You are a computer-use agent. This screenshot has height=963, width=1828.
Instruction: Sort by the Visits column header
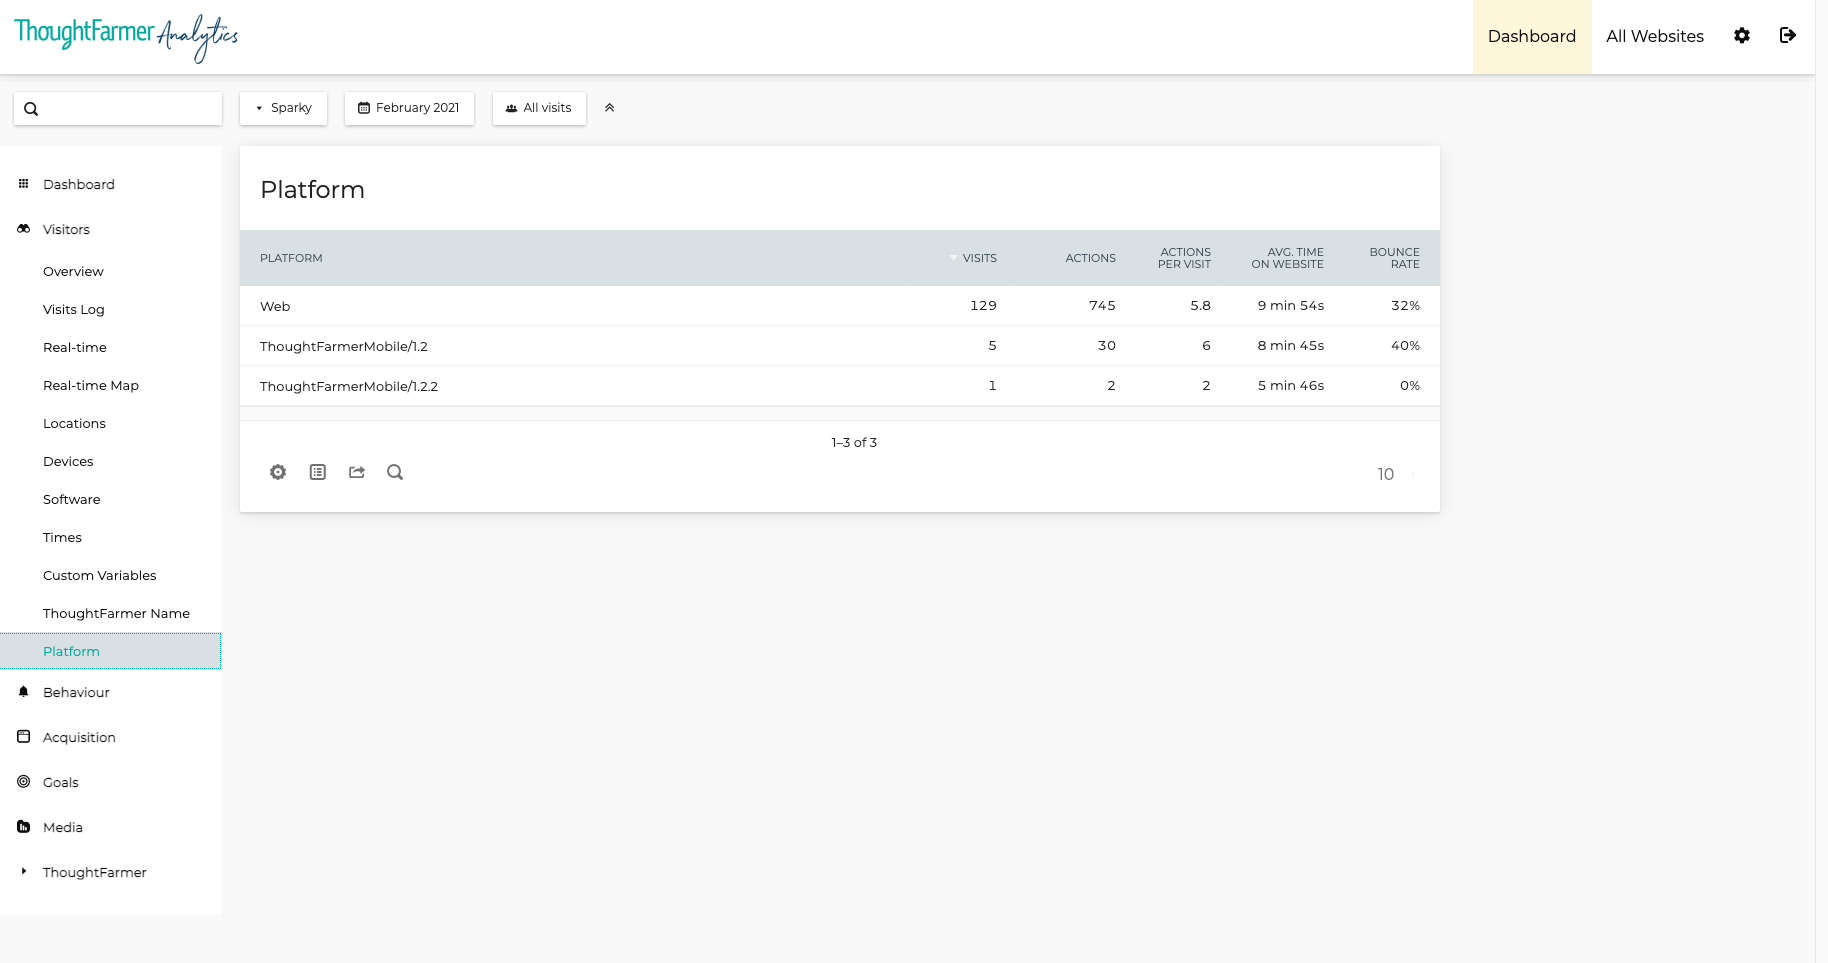(x=979, y=258)
